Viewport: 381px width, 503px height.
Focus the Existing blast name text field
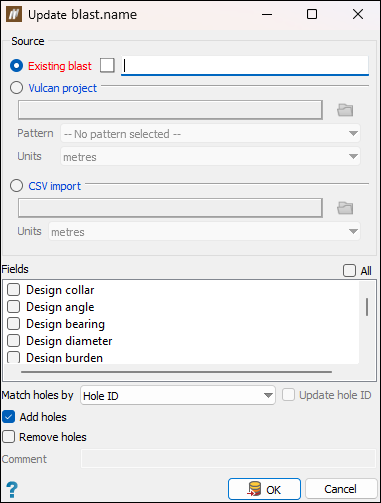point(245,66)
